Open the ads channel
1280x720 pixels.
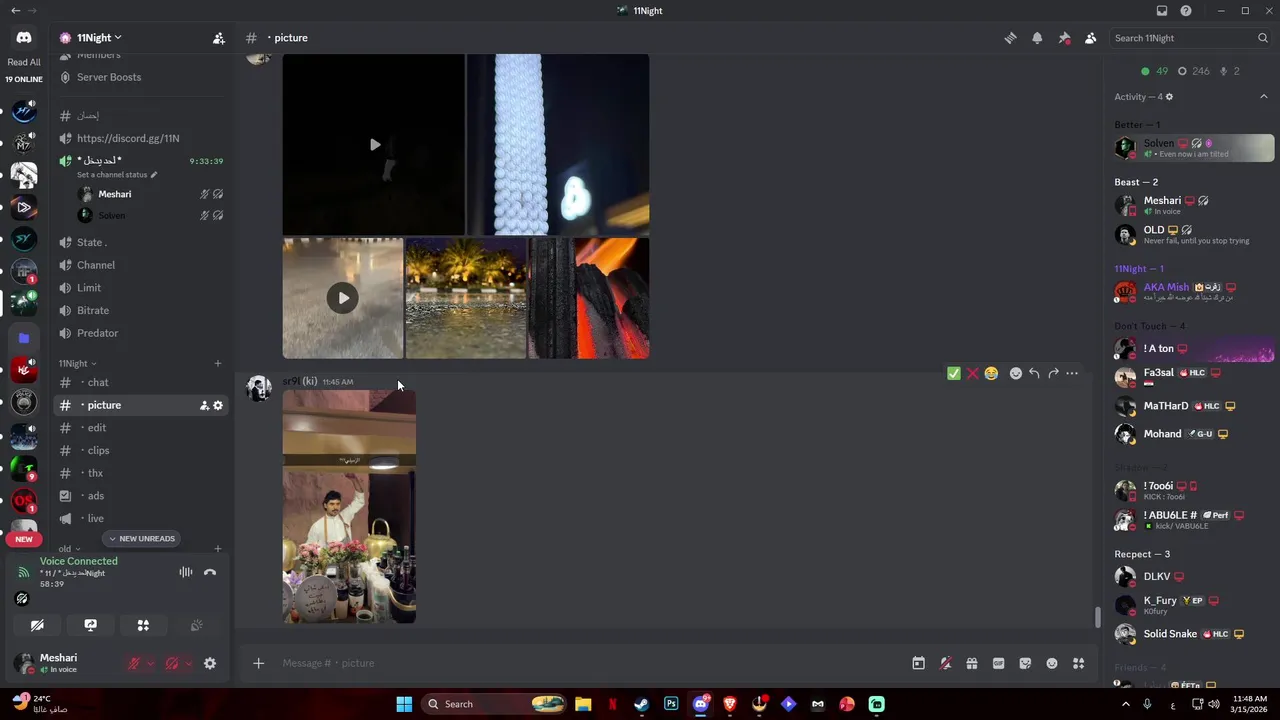(x=140, y=496)
